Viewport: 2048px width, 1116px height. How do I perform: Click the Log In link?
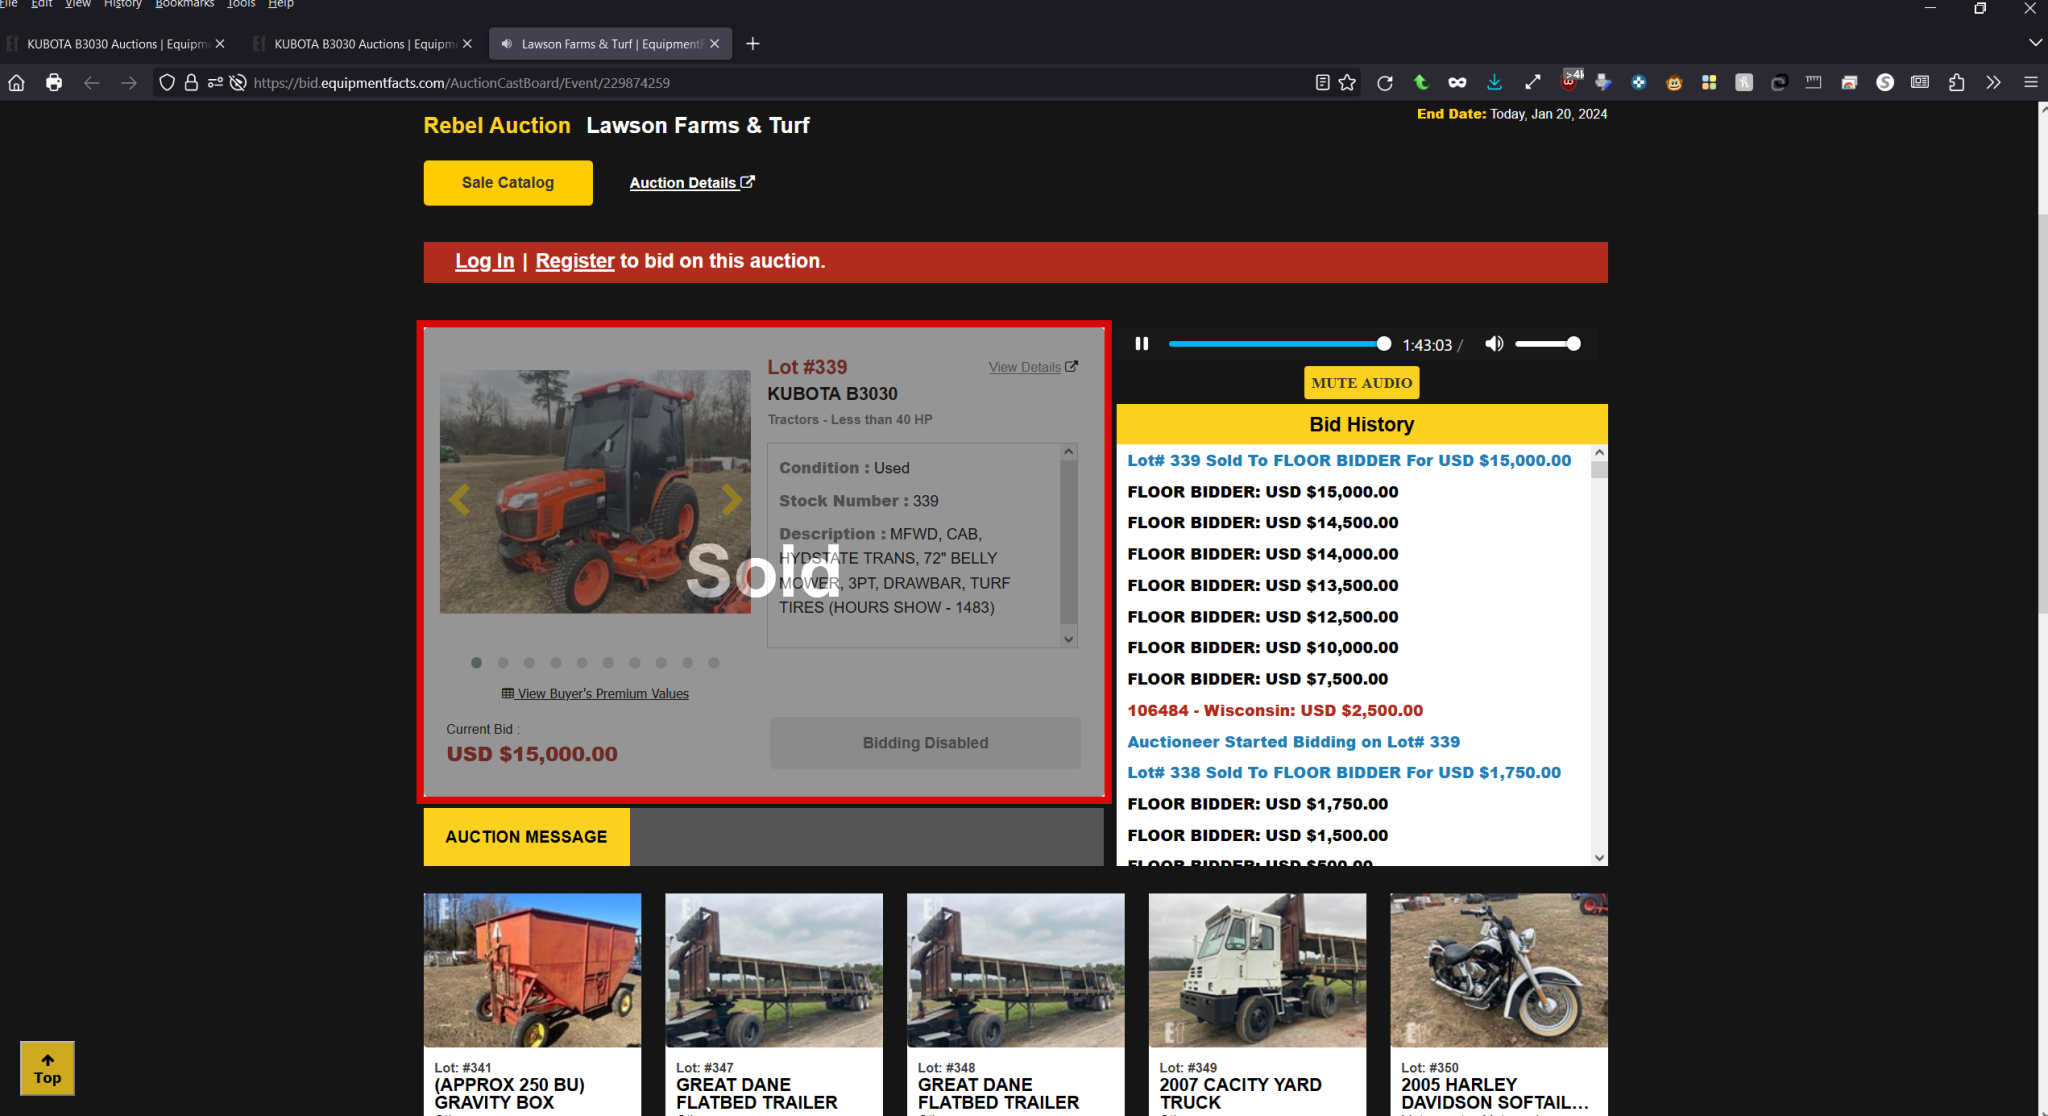(x=484, y=261)
